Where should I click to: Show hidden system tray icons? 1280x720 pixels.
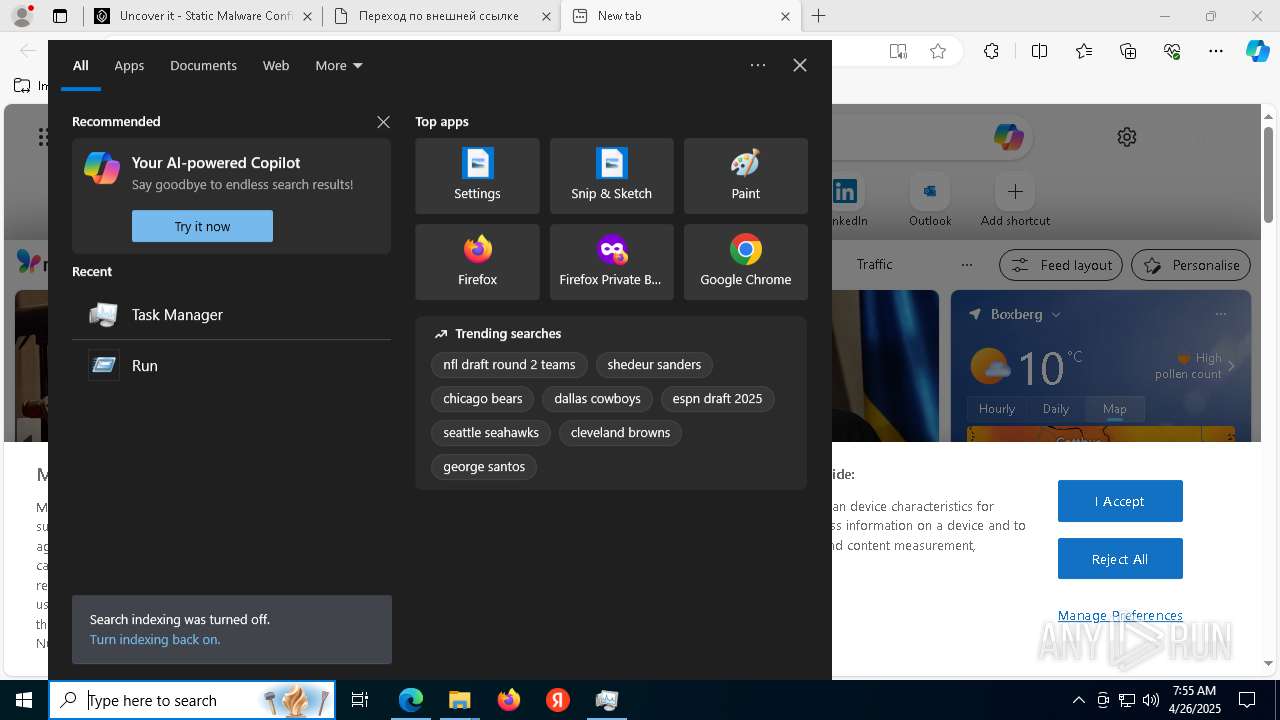coord(1078,700)
